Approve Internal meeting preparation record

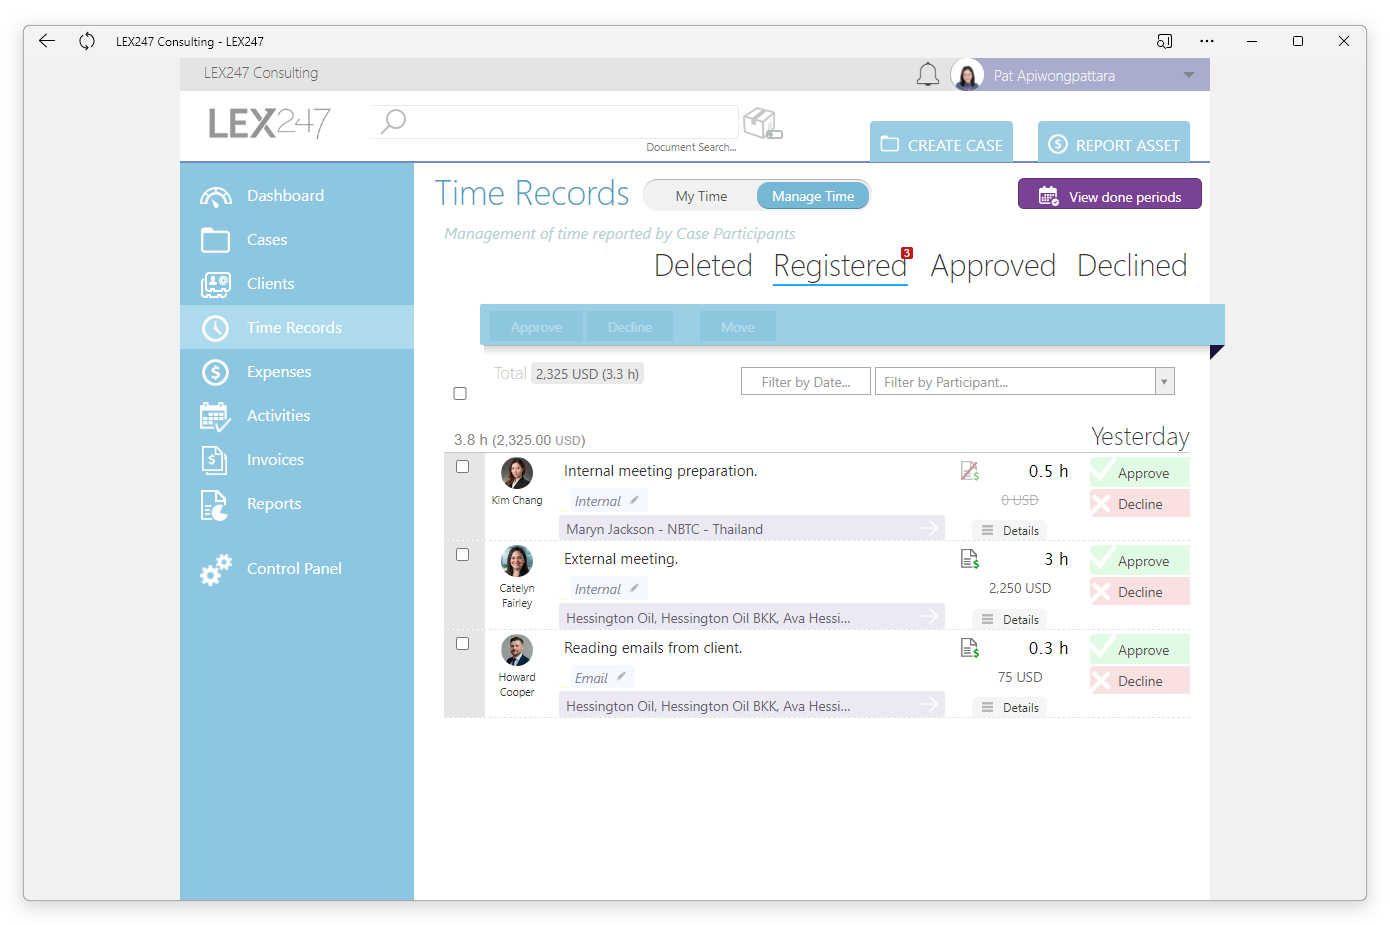1140,472
